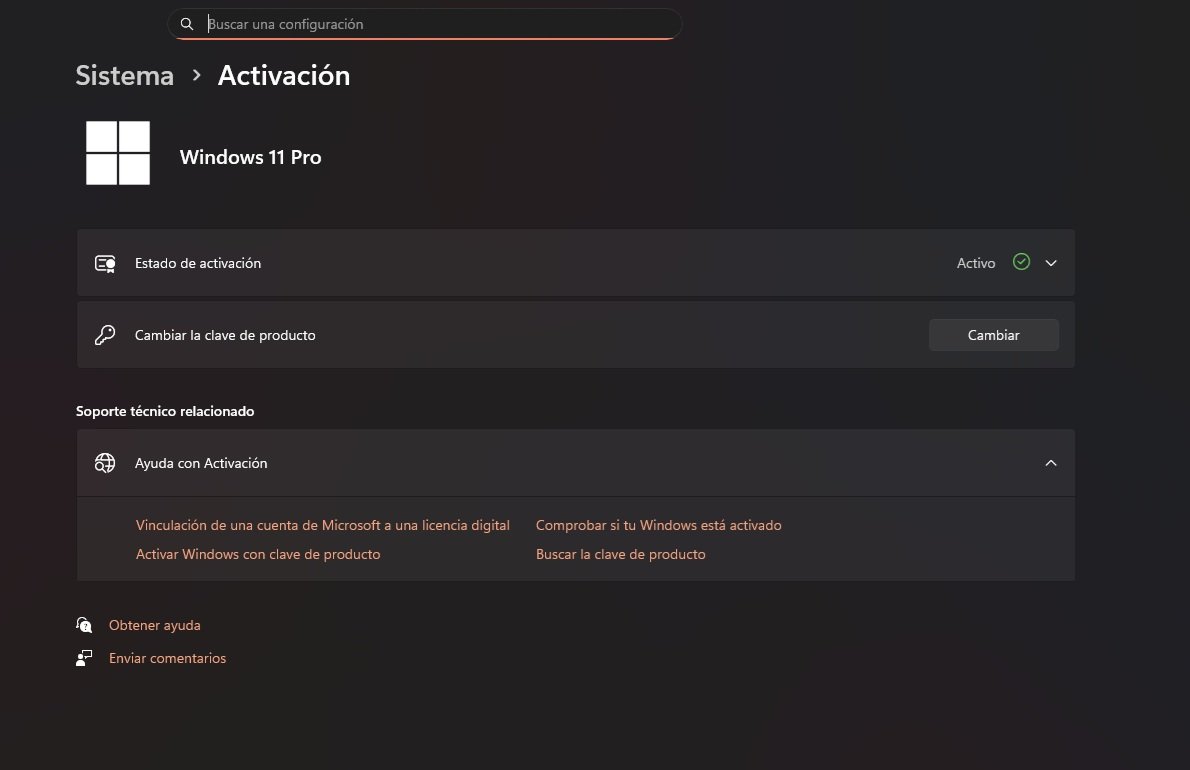Click the green activation checkmark icon
This screenshot has width=1190, height=770.
(x=1021, y=262)
